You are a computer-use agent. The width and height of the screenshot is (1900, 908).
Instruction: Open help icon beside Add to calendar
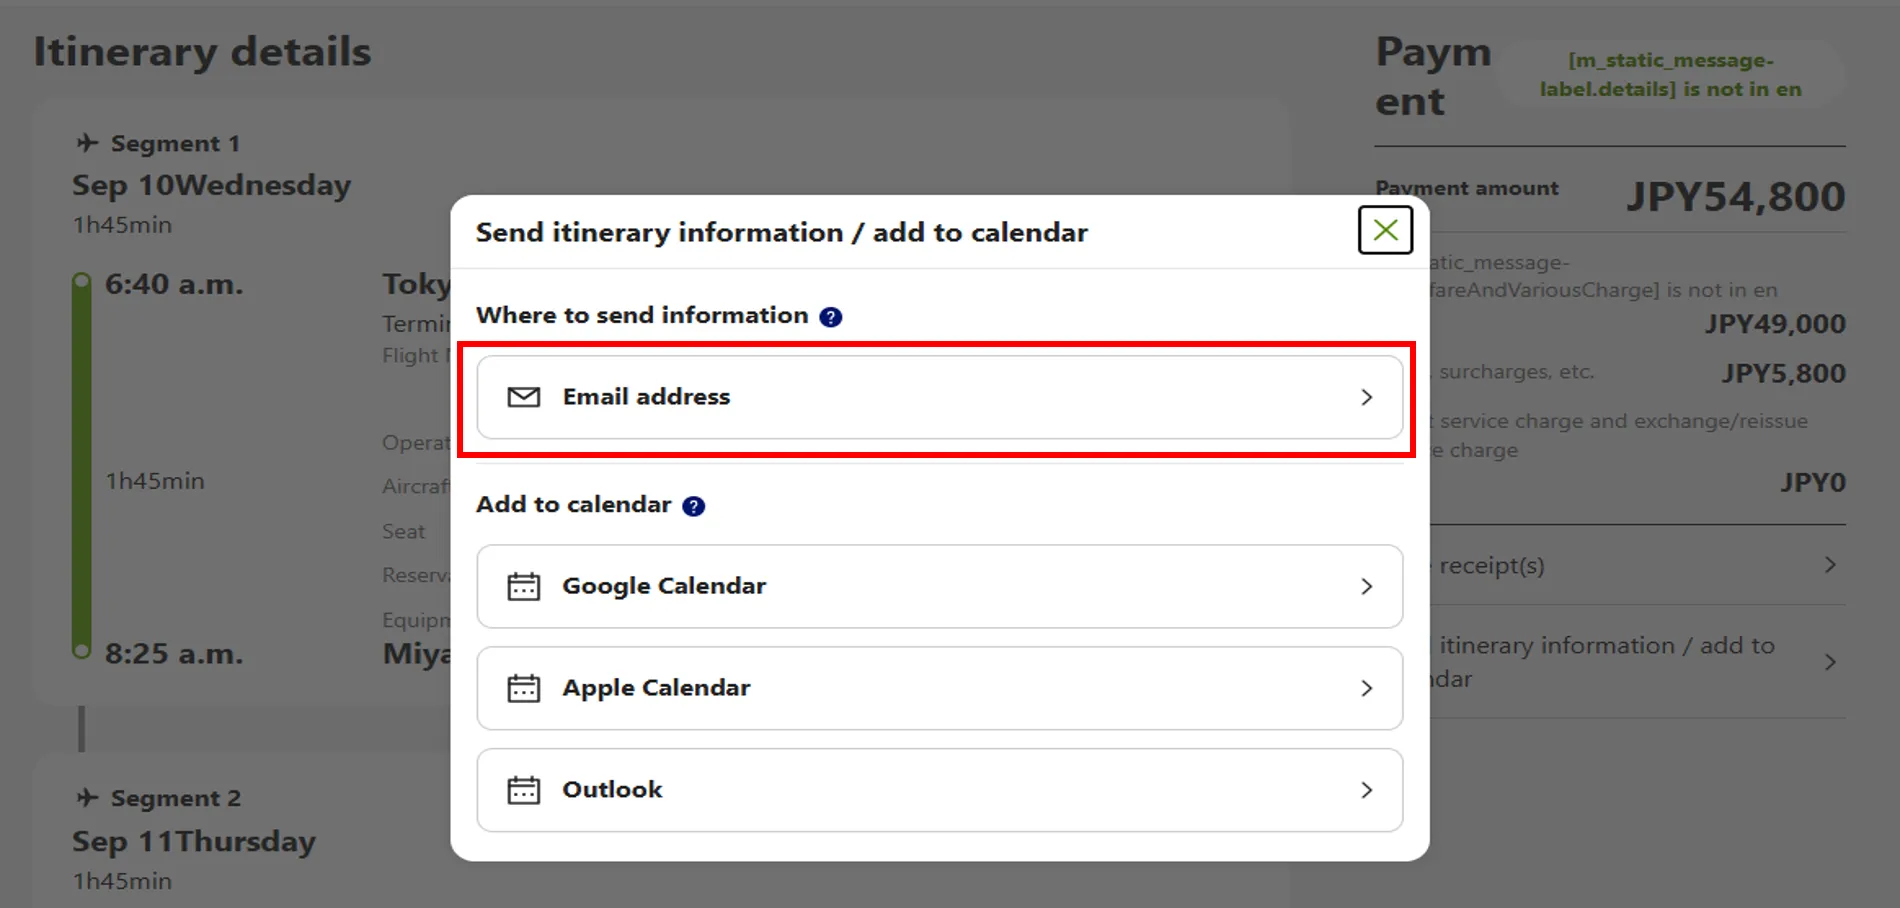click(x=693, y=506)
